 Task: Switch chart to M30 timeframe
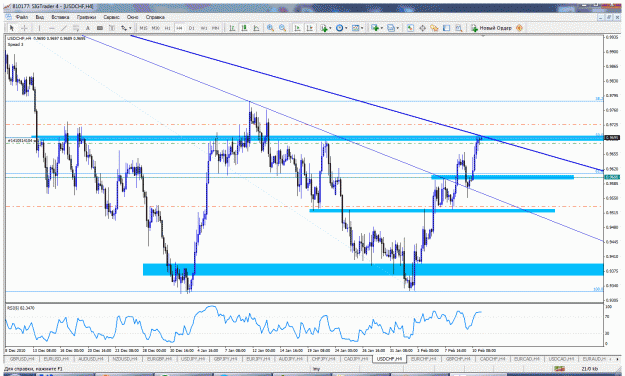(155, 28)
